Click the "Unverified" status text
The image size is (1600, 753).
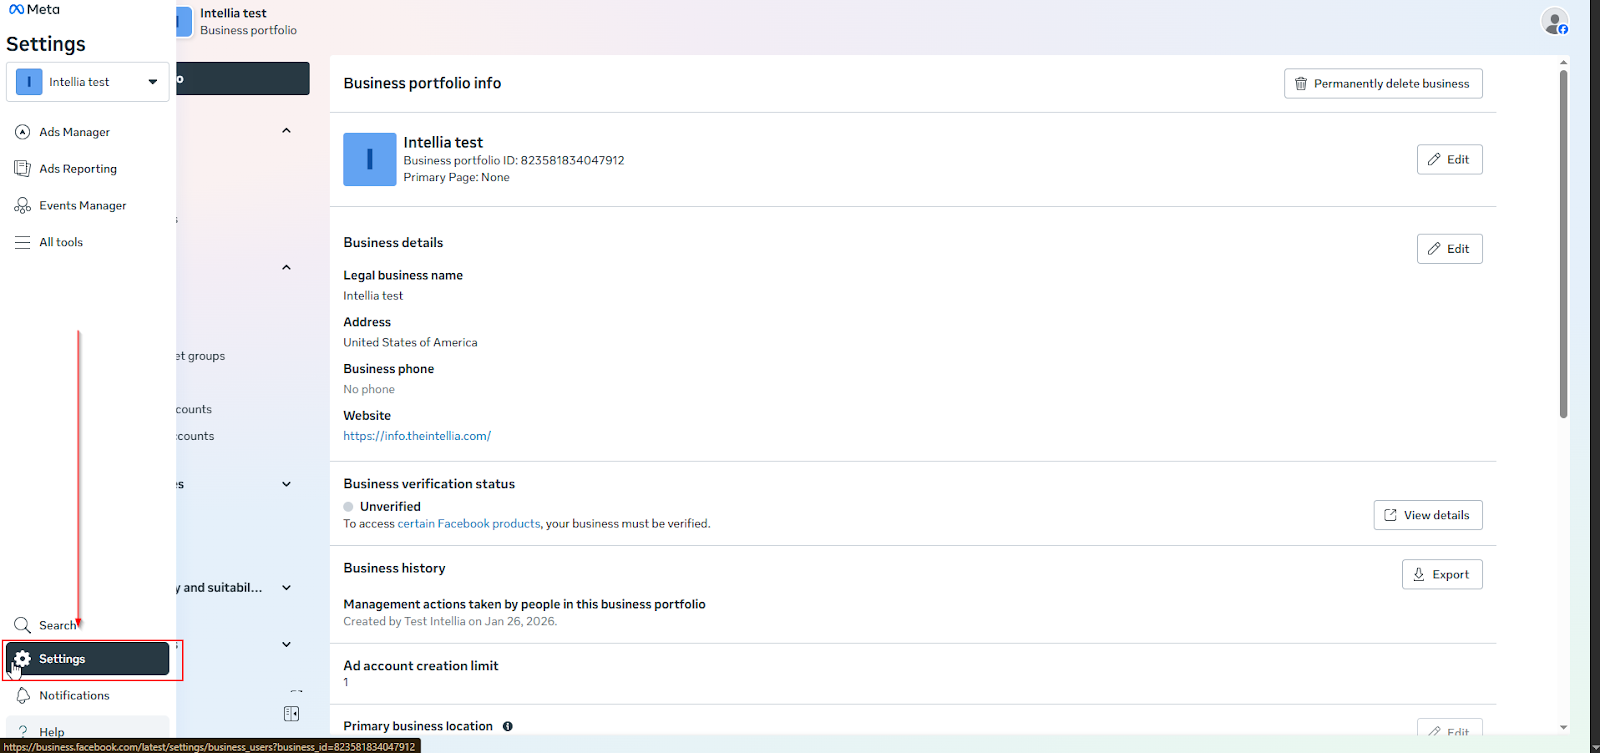390,507
